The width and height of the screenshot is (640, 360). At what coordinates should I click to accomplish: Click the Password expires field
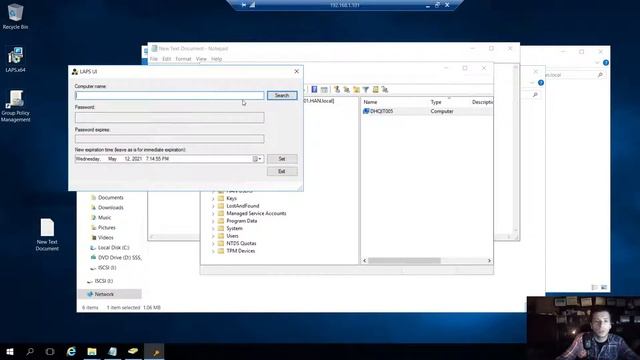click(169, 139)
